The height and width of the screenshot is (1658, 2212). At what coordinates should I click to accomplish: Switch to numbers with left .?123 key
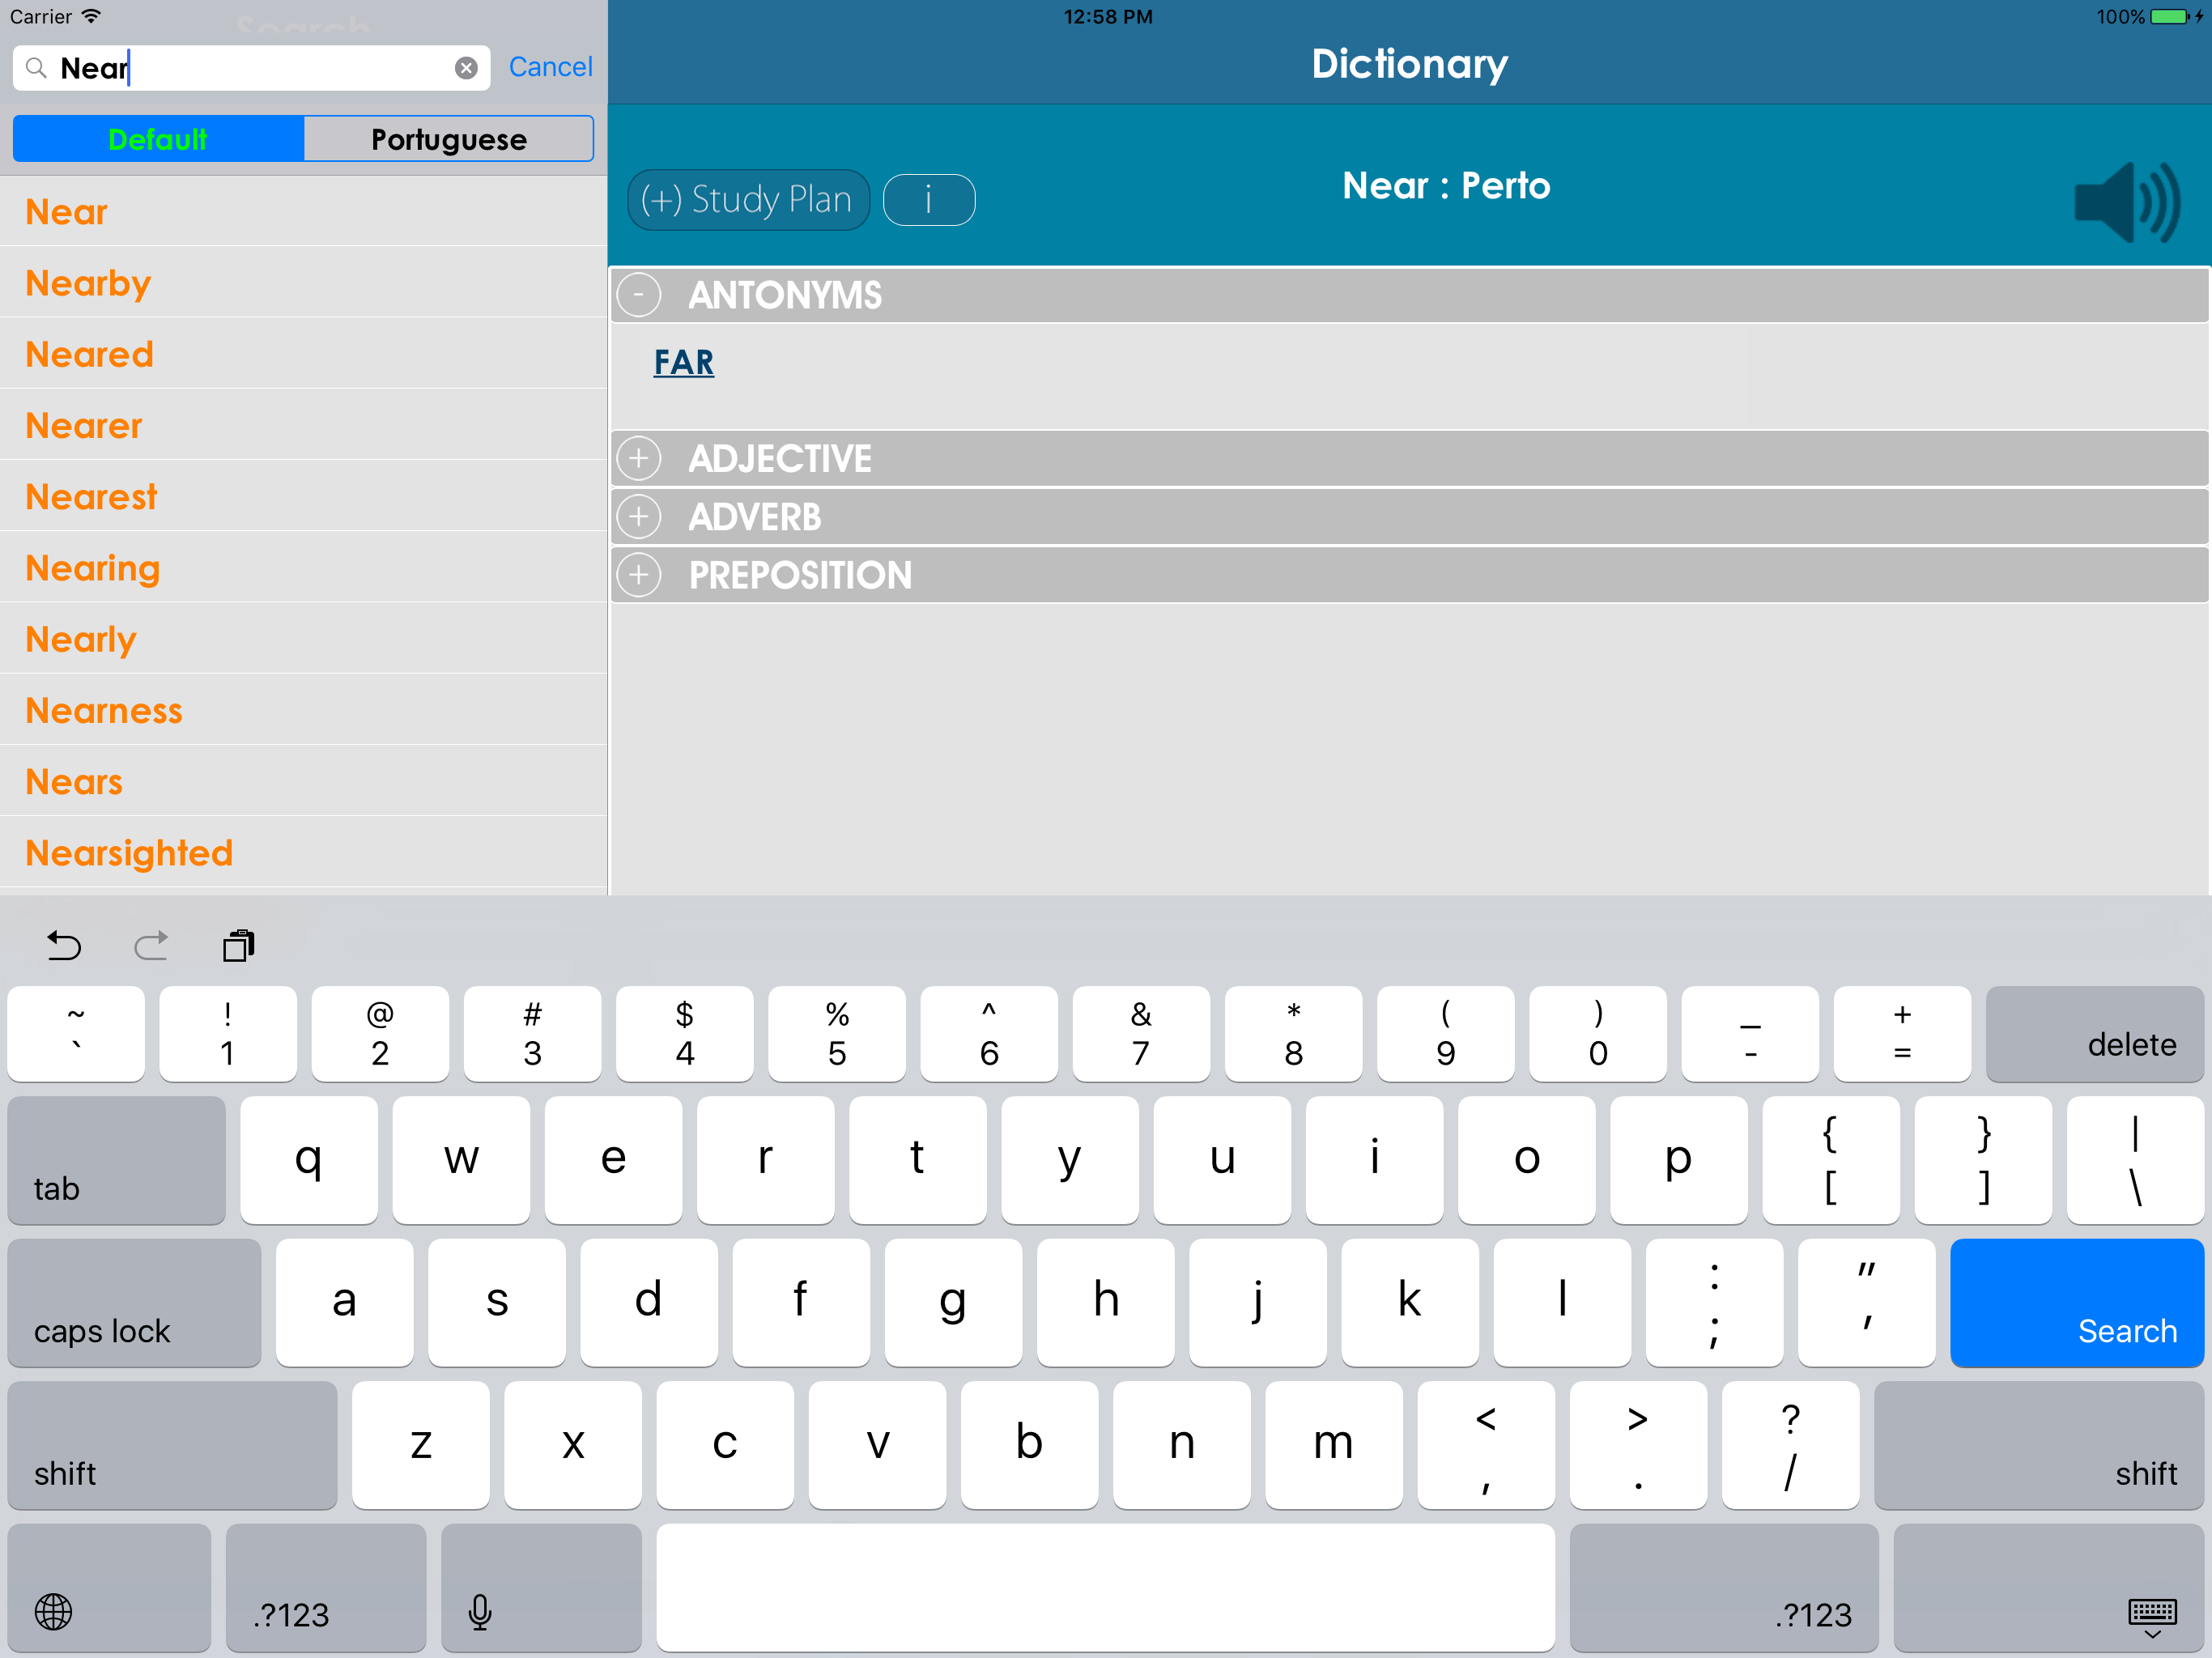326,1588
